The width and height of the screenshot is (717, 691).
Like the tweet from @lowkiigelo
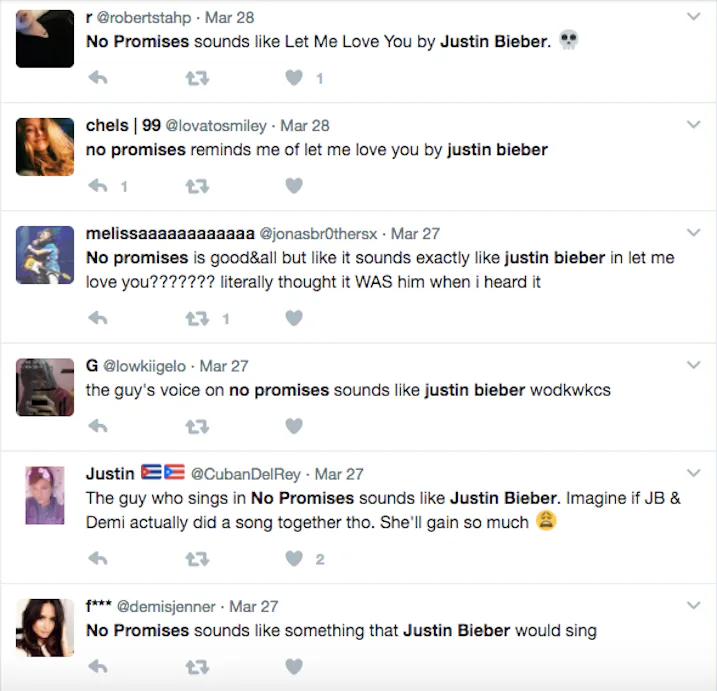click(x=294, y=426)
